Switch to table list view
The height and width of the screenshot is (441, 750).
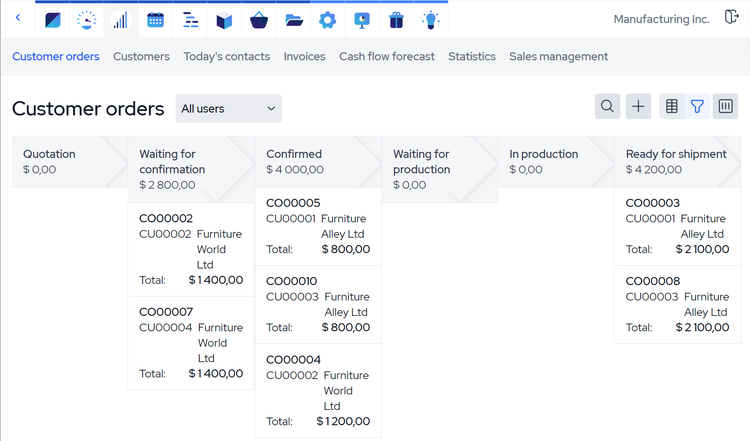672,106
